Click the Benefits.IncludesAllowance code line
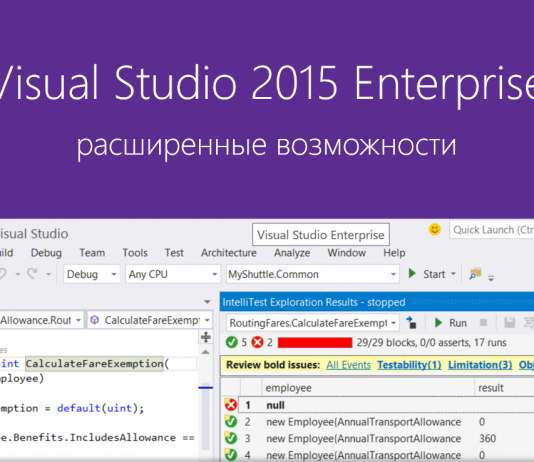The image size is (534, 462). (x=97, y=437)
